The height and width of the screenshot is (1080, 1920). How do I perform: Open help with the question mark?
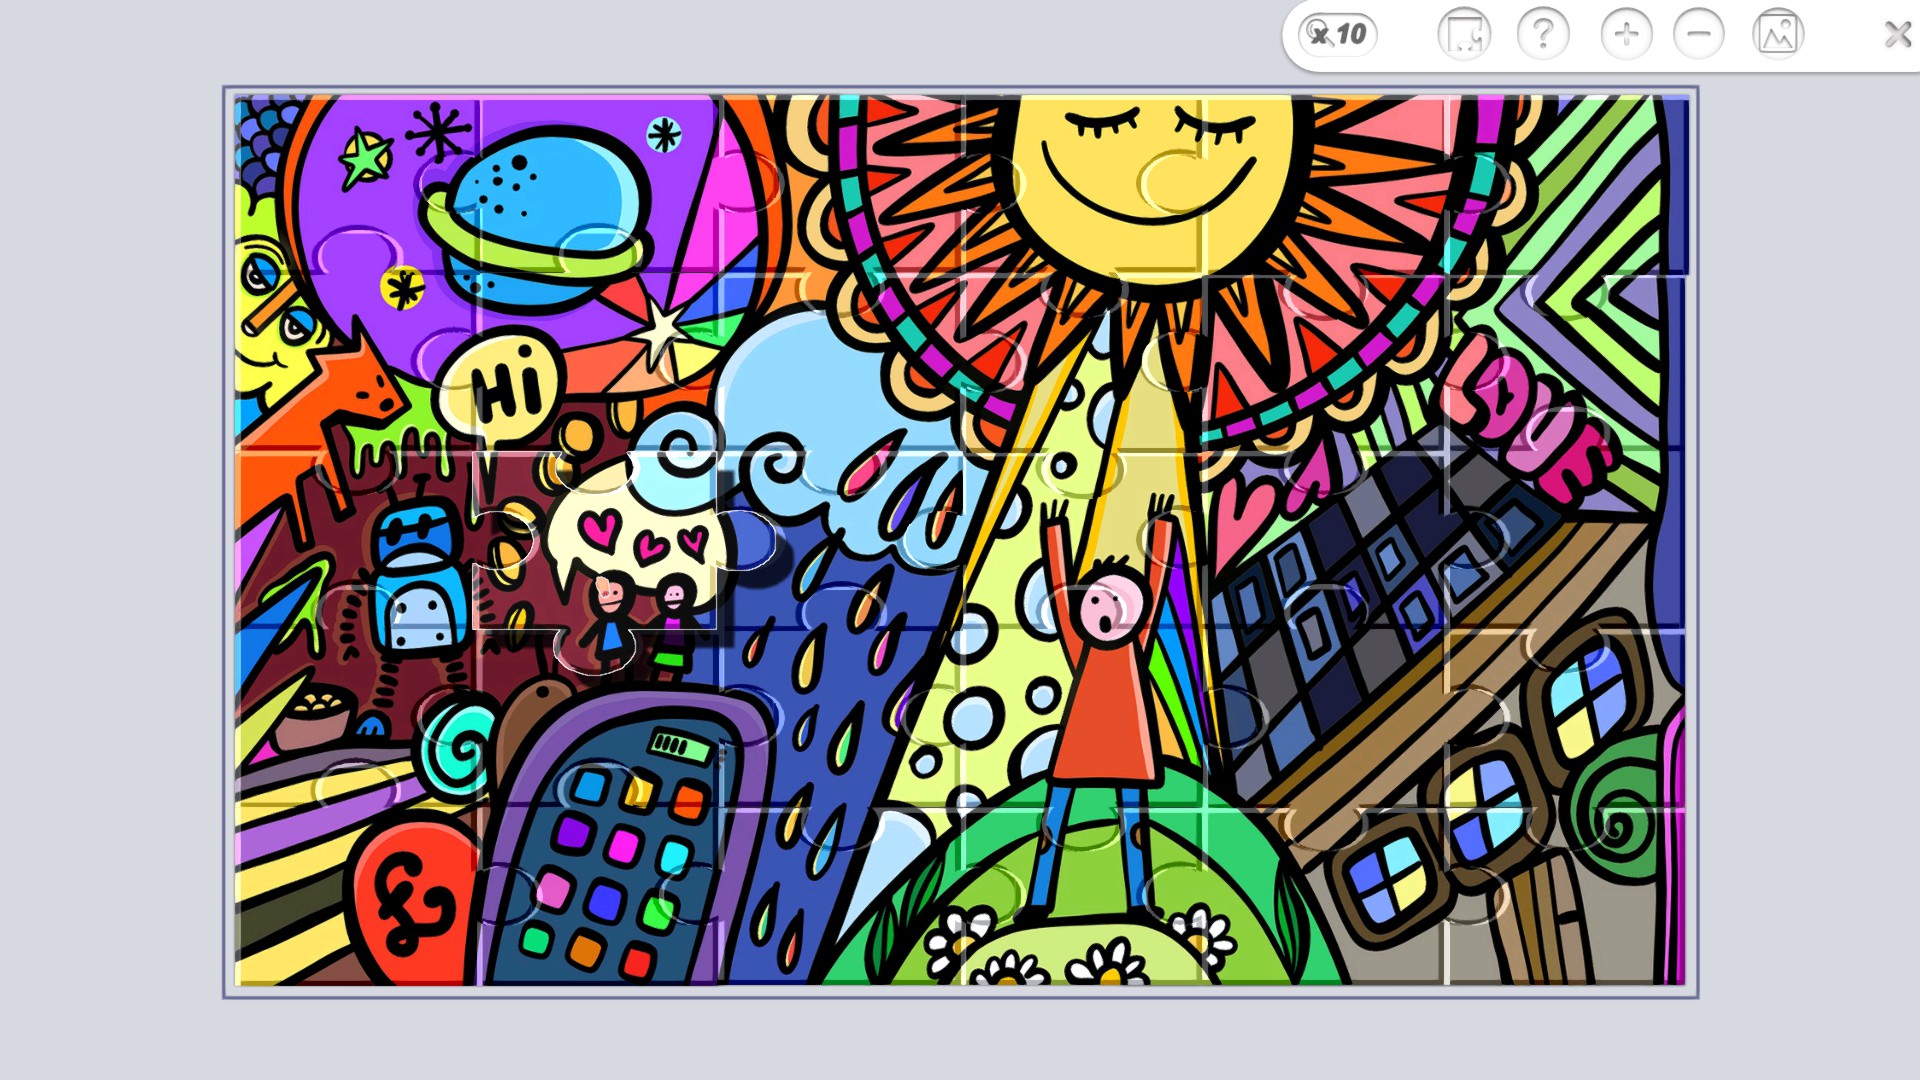tap(1543, 35)
